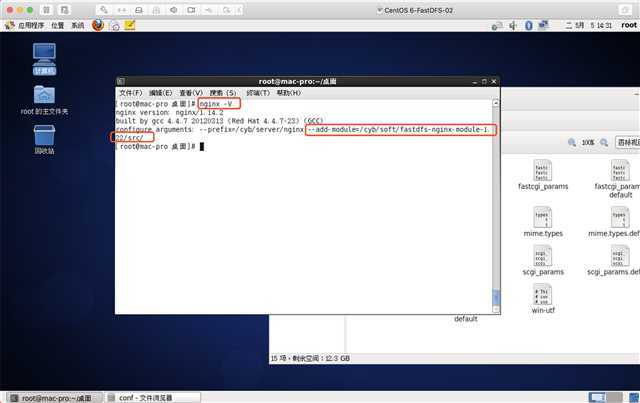
Task: Click the VM camera icon in Mac toolbar
Action: coord(191,10)
